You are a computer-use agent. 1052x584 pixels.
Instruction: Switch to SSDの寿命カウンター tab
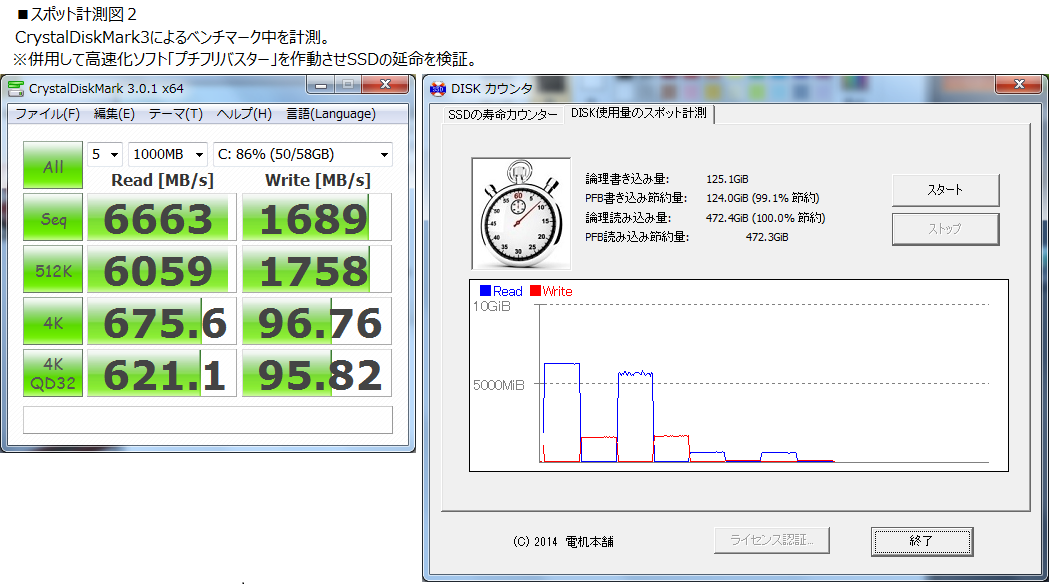[502, 115]
